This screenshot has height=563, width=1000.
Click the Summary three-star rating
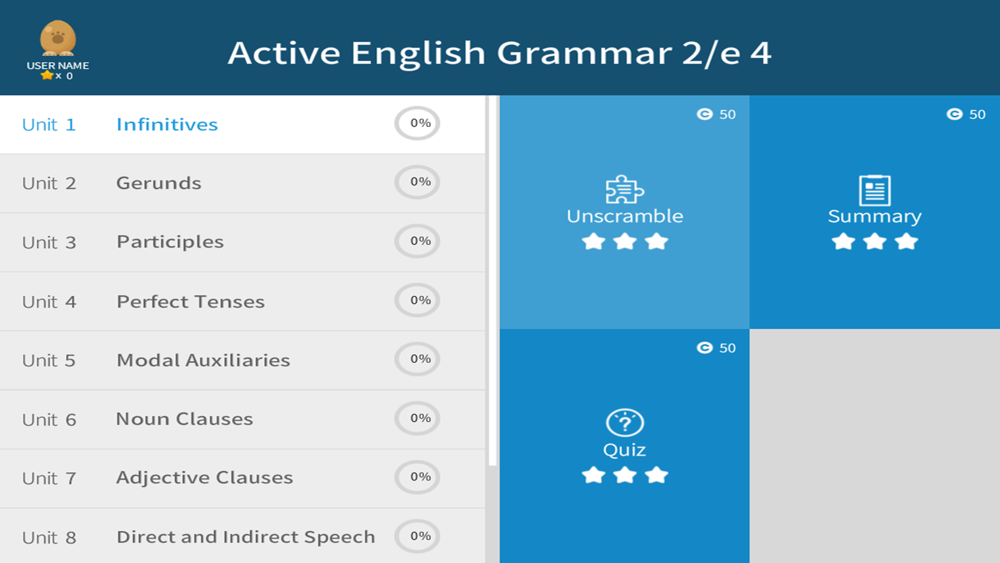click(x=874, y=242)
